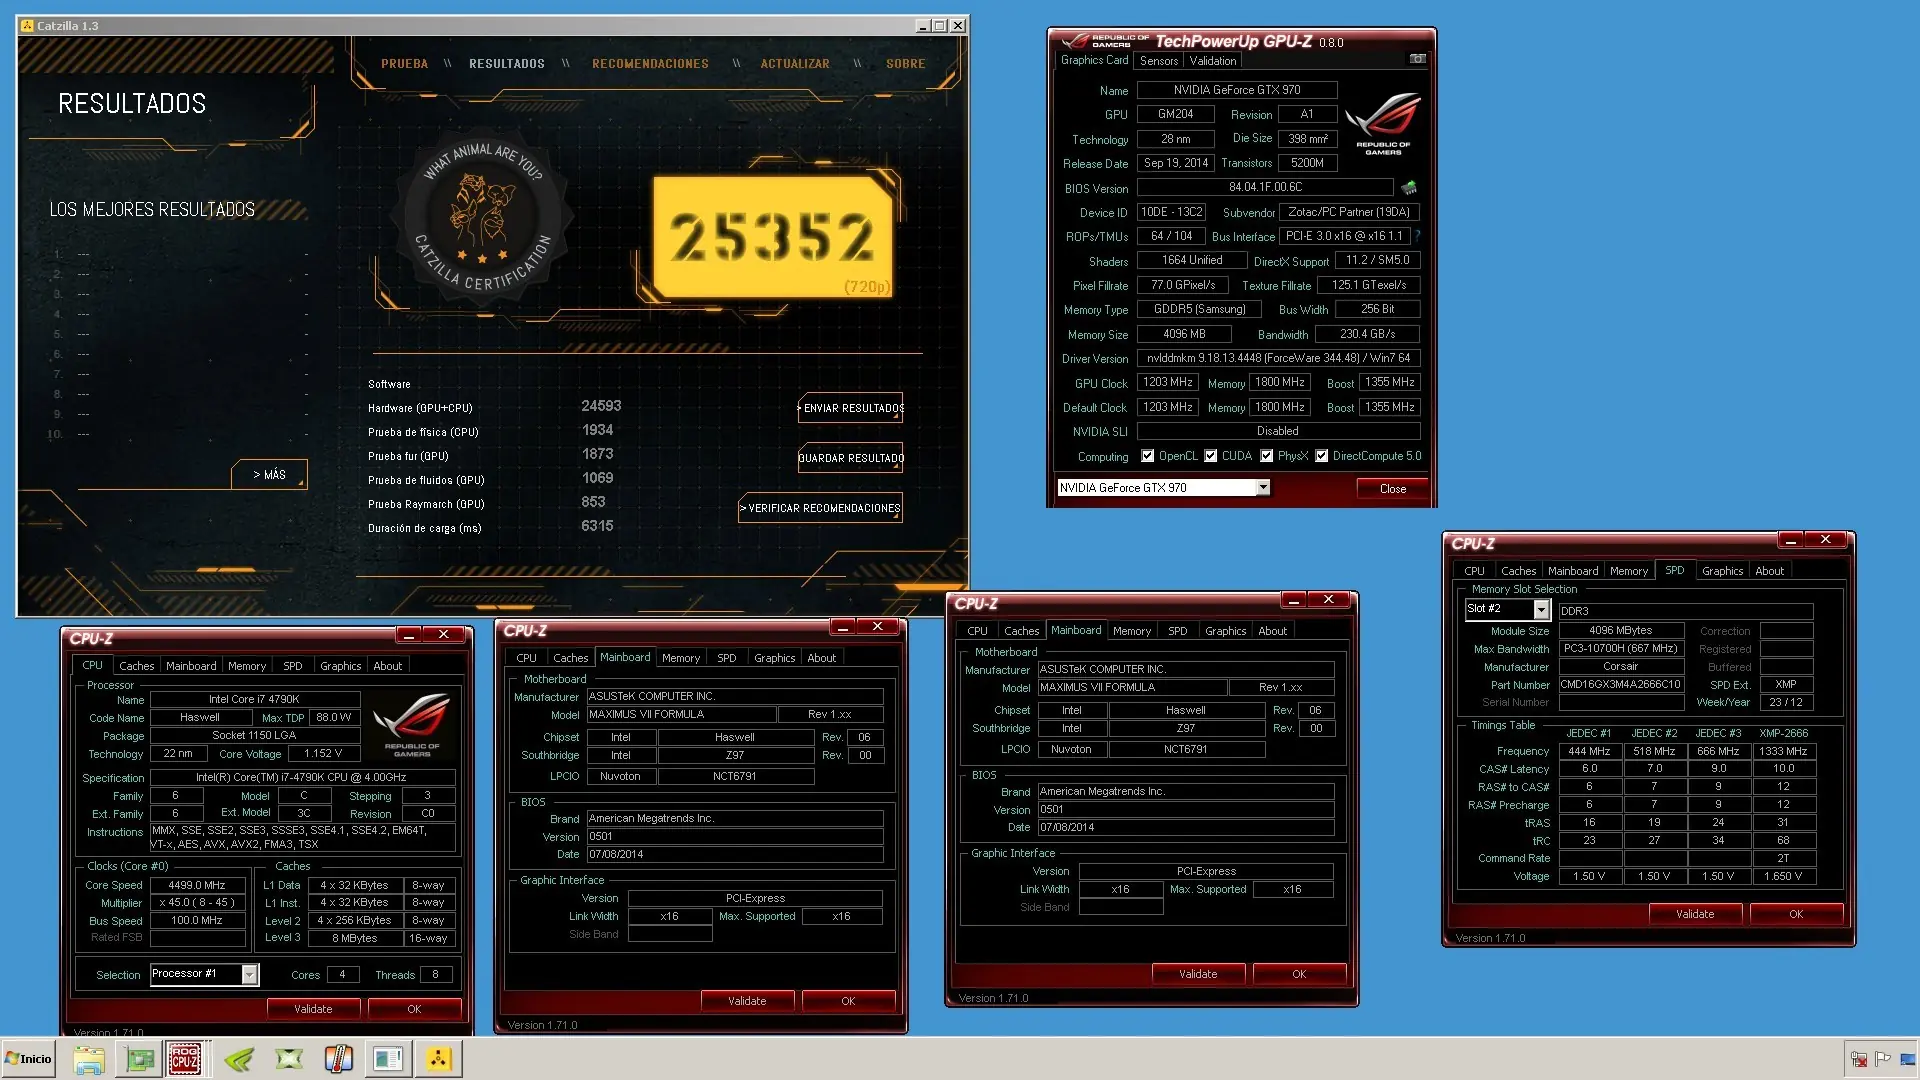1920x1080 pixels.
Task: Click the Part Number field CMD16GX3M4A2666C10
Action: [x=1620, y=685]
